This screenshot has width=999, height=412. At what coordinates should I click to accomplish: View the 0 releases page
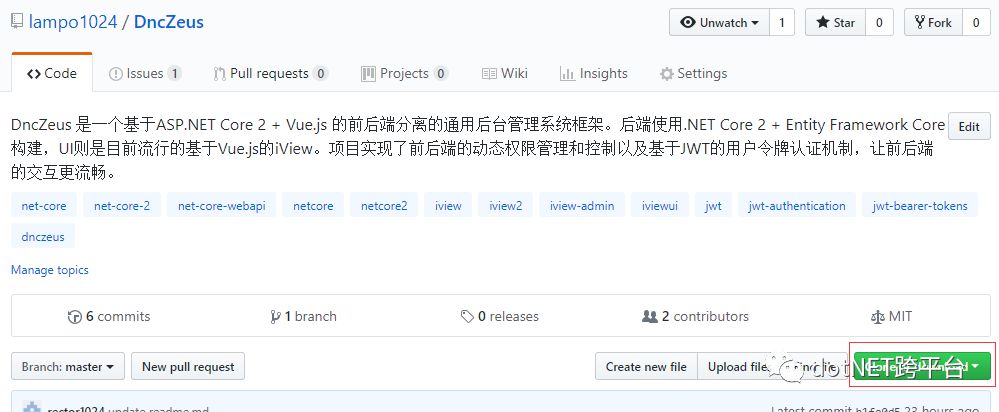[x=500, y=316]
